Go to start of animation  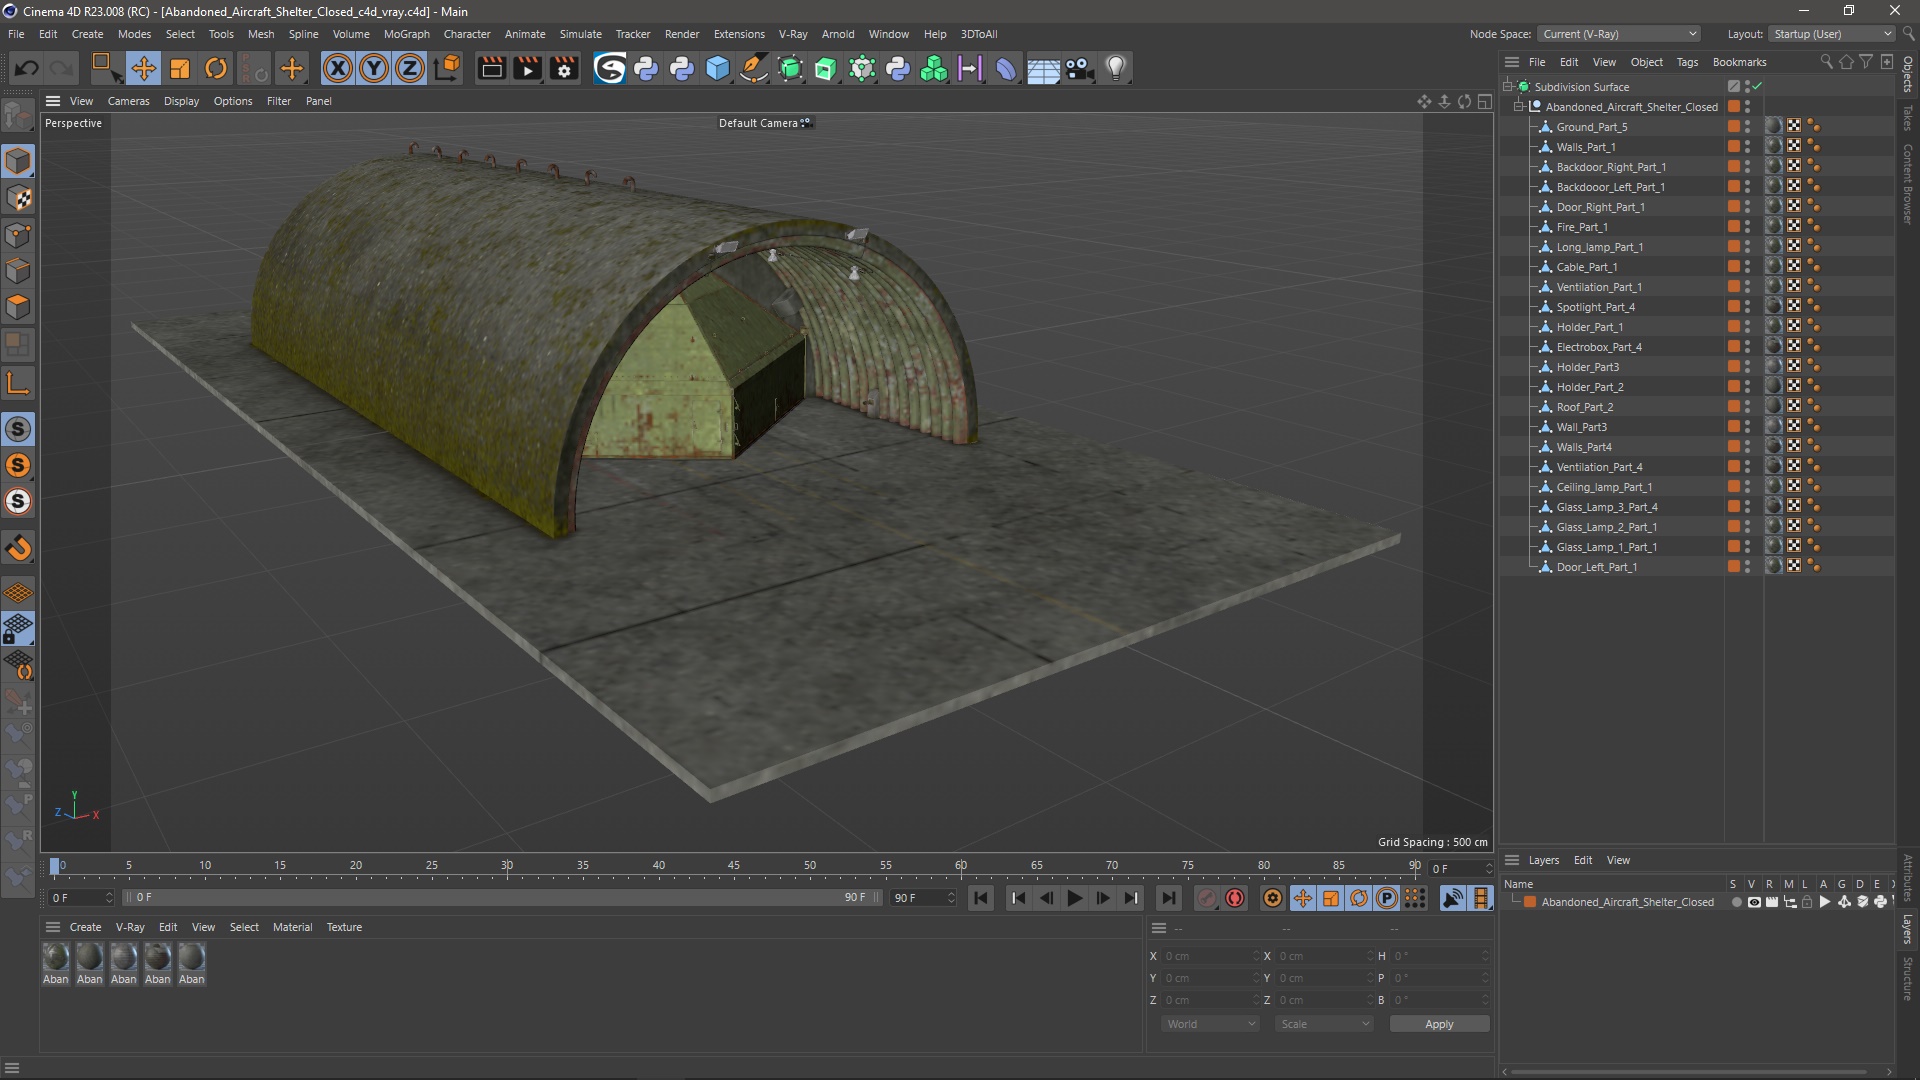click(981, 898)
